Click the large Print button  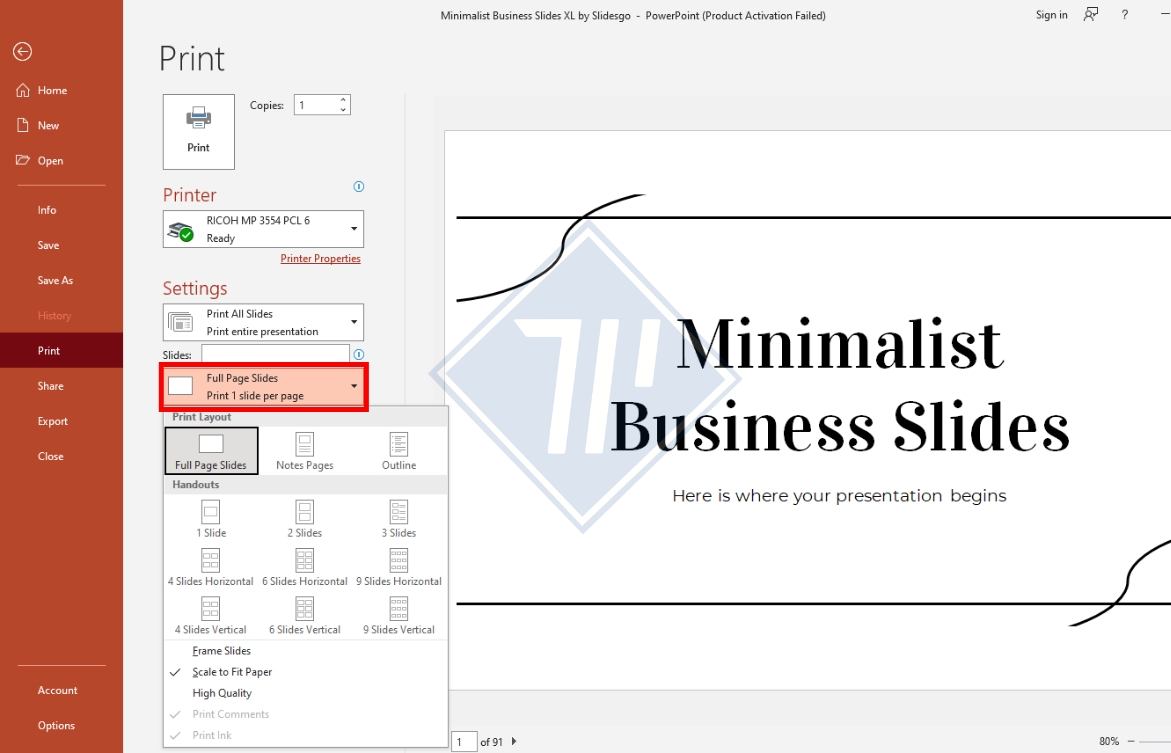(x=199, y=131)
